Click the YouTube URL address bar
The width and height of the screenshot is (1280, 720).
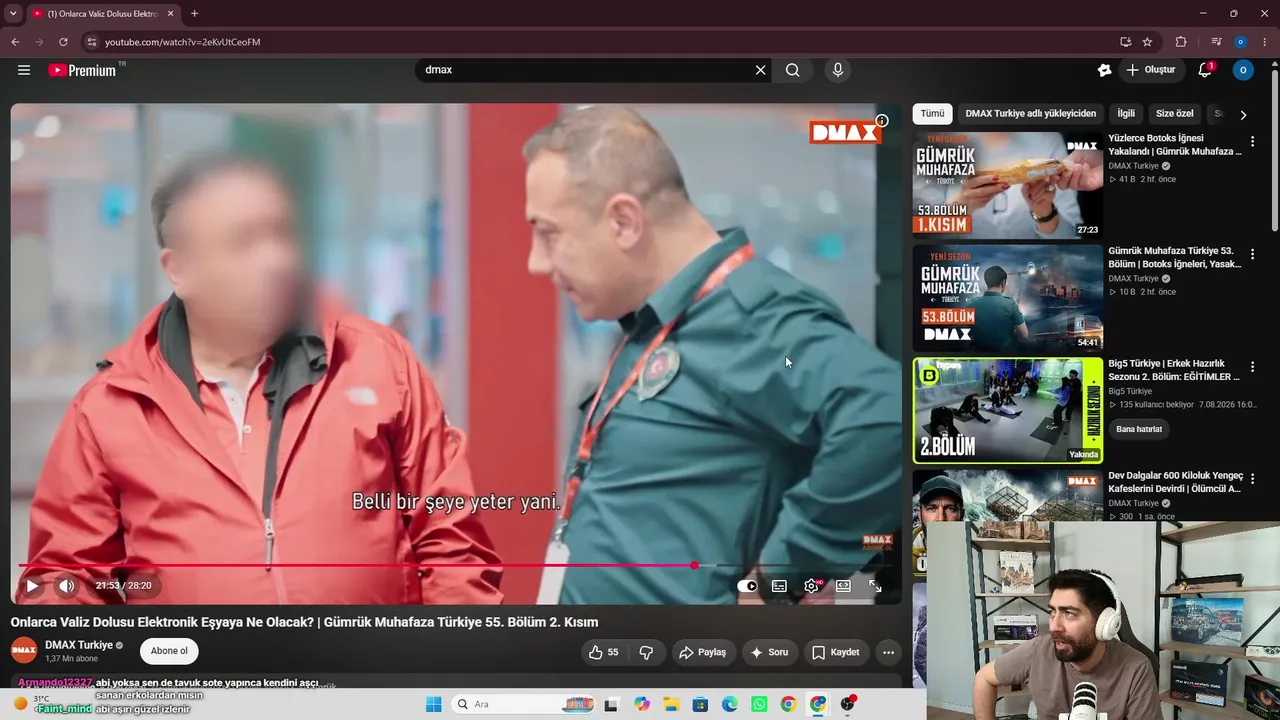pos(600,42)
